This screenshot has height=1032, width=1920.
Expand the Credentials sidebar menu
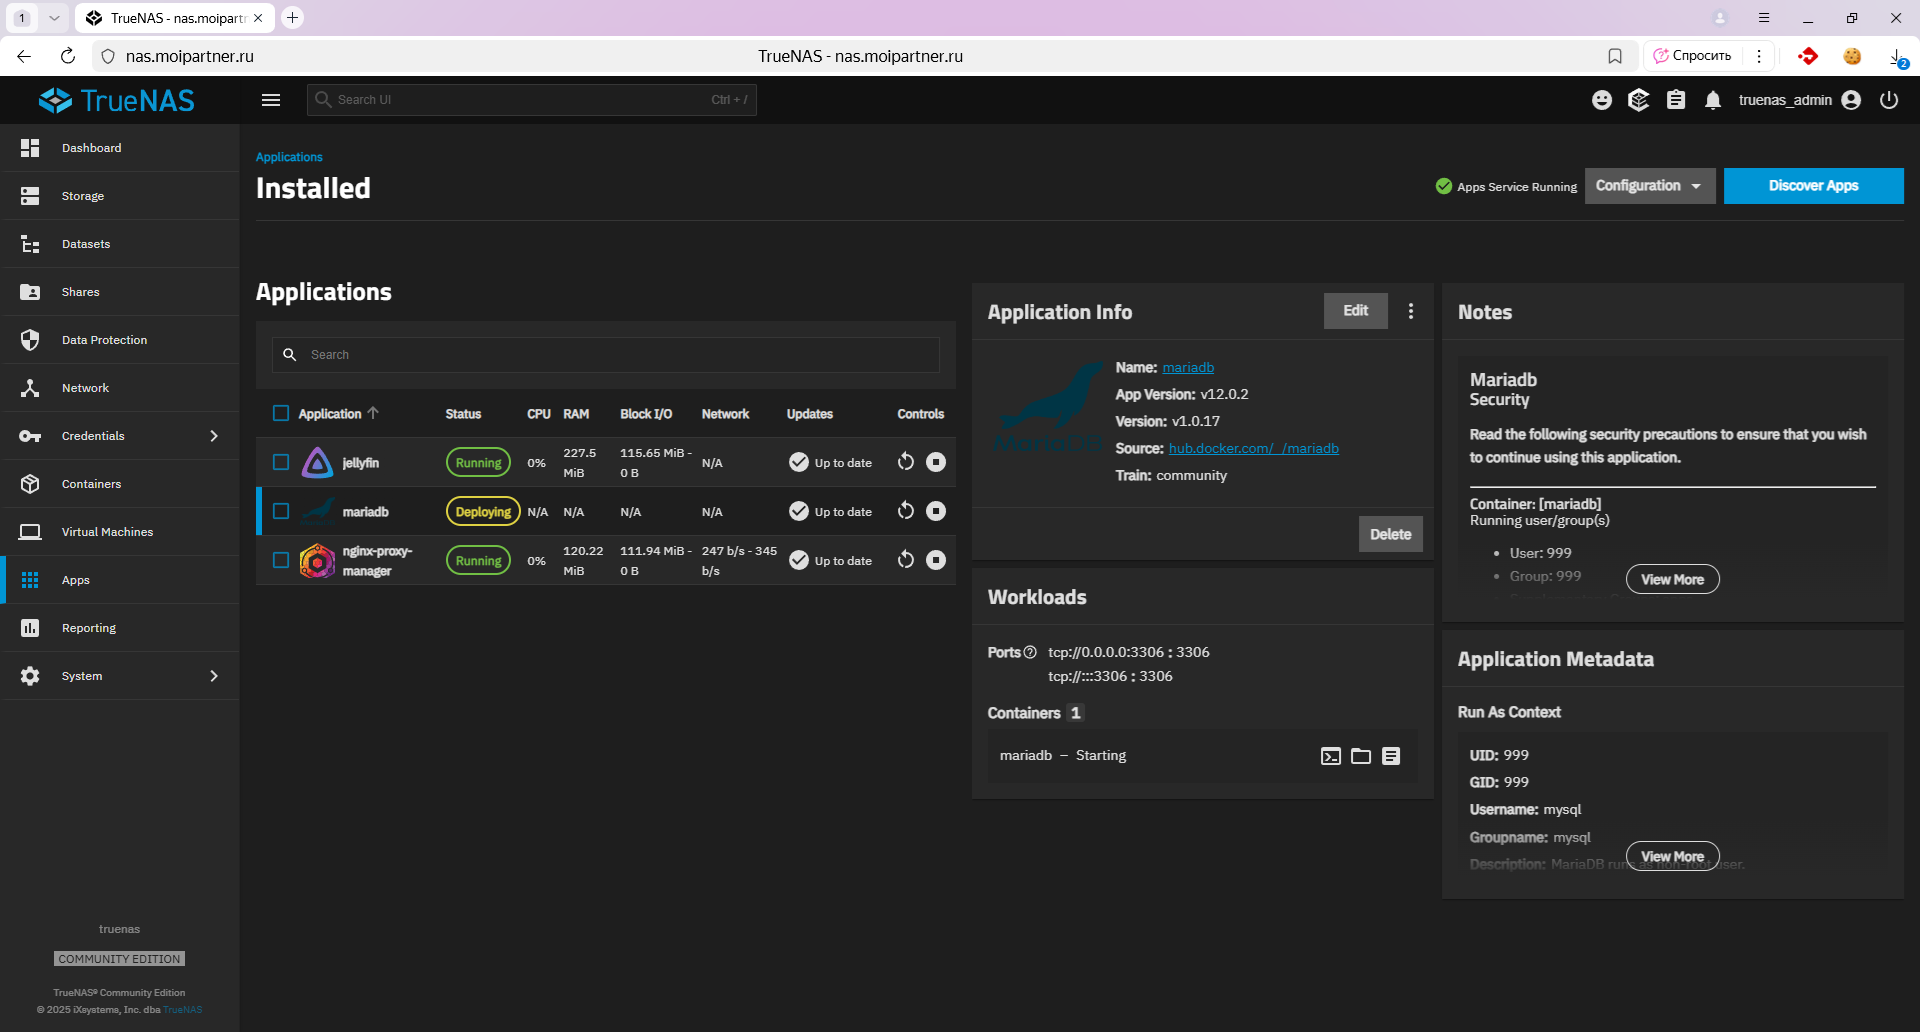[x=120, y=436]
